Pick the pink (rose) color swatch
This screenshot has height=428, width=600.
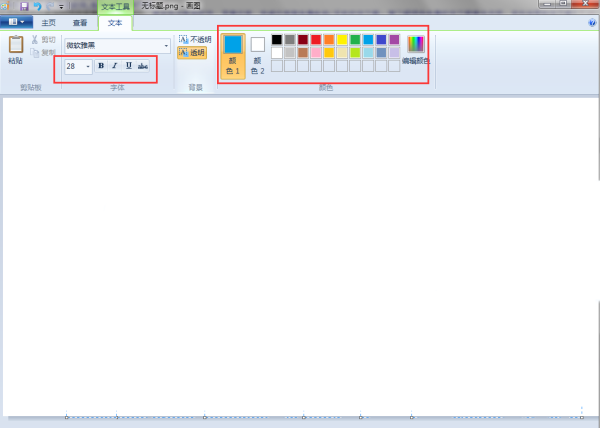click(x=316, y=52)
